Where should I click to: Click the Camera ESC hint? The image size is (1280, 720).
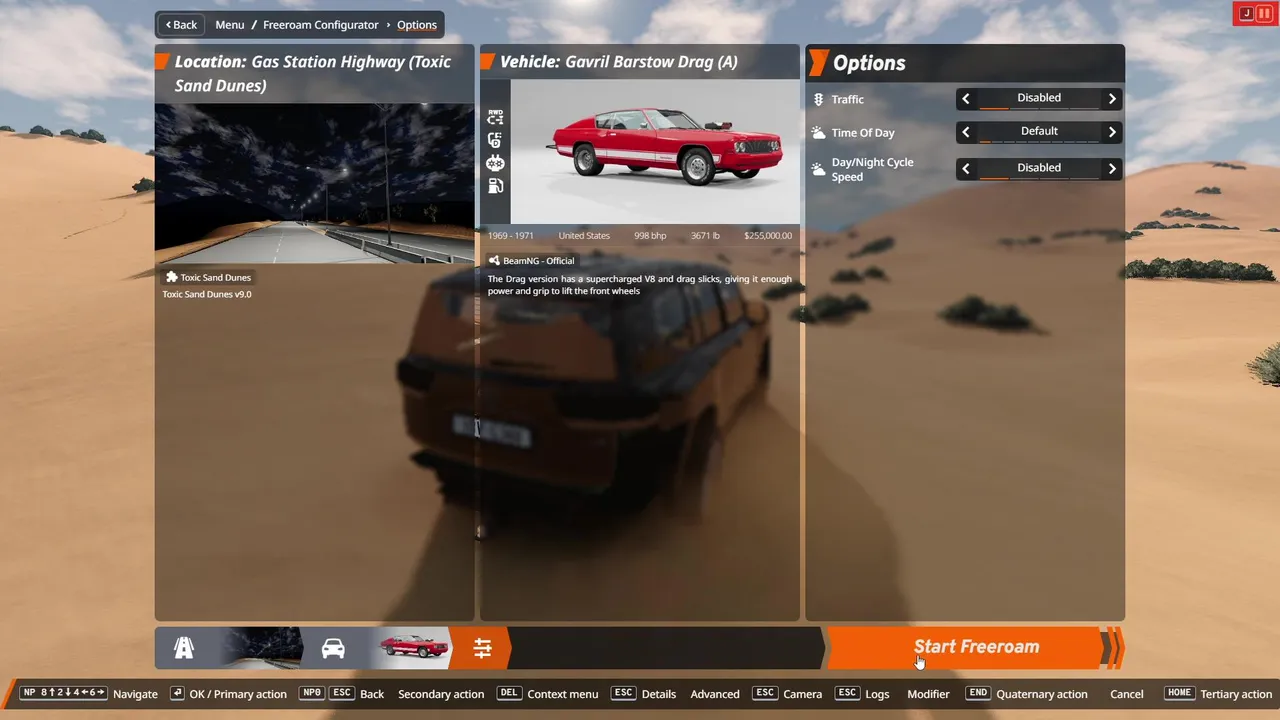coord(787,693)
